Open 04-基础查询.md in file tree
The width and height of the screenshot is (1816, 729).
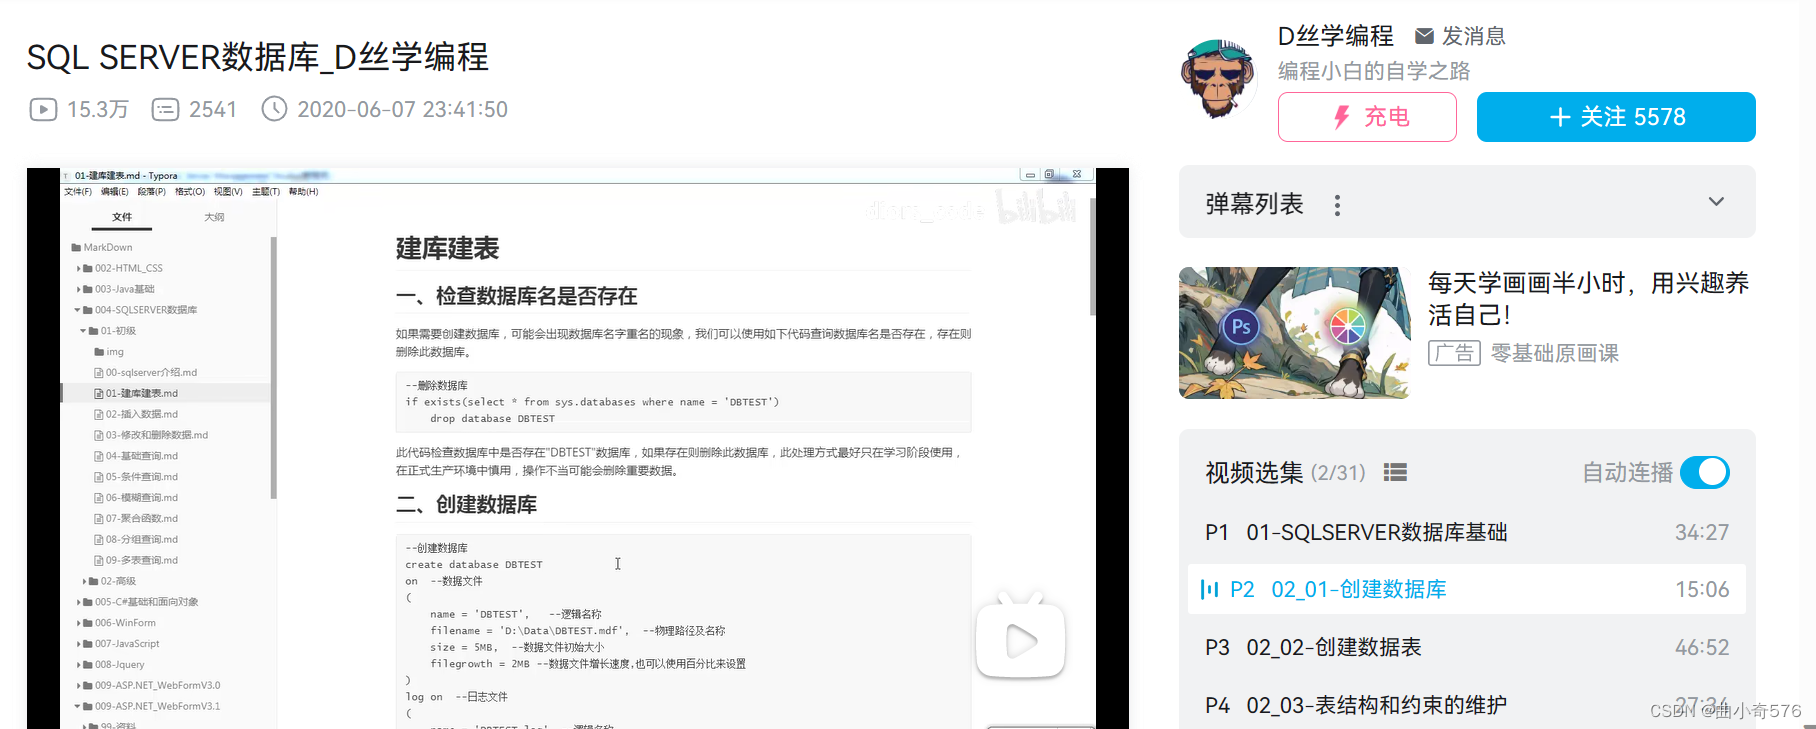pos(142,456)
